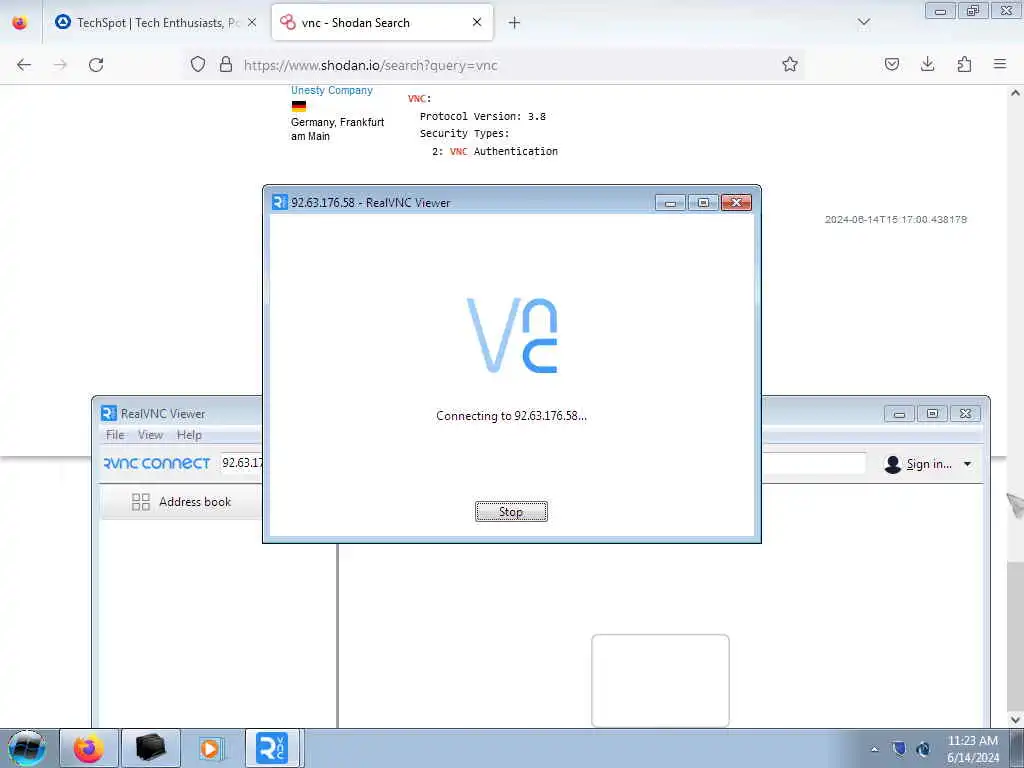Open the Save to Pocket icon
The image size is (1024, 768).
891,64
